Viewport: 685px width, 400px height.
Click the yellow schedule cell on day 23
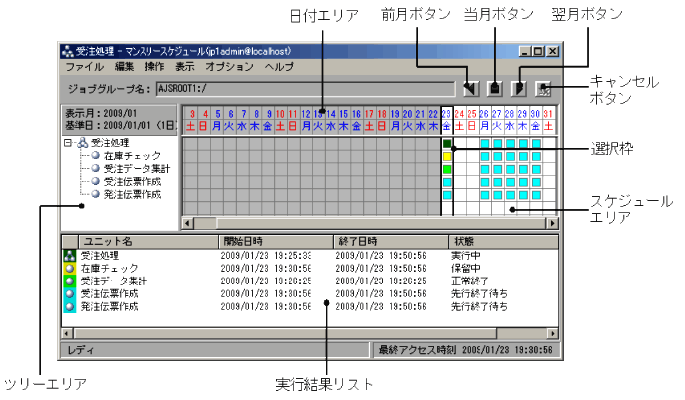point(447,156)
